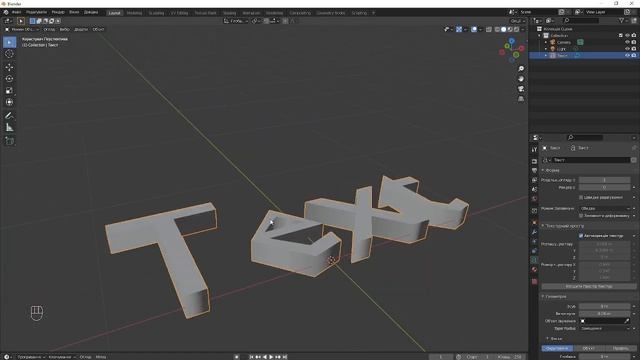Screen dimensions: 640x360
Task: Adjust the Extrude value field
Action: point(604,313)
